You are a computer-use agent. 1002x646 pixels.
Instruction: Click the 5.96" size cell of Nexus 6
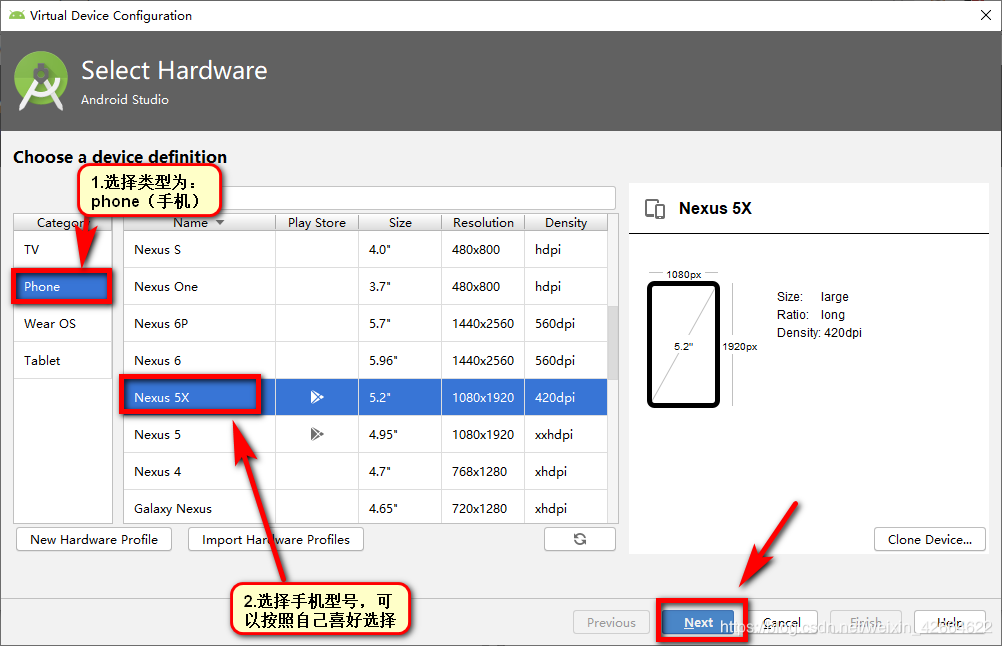pos(400,360)
